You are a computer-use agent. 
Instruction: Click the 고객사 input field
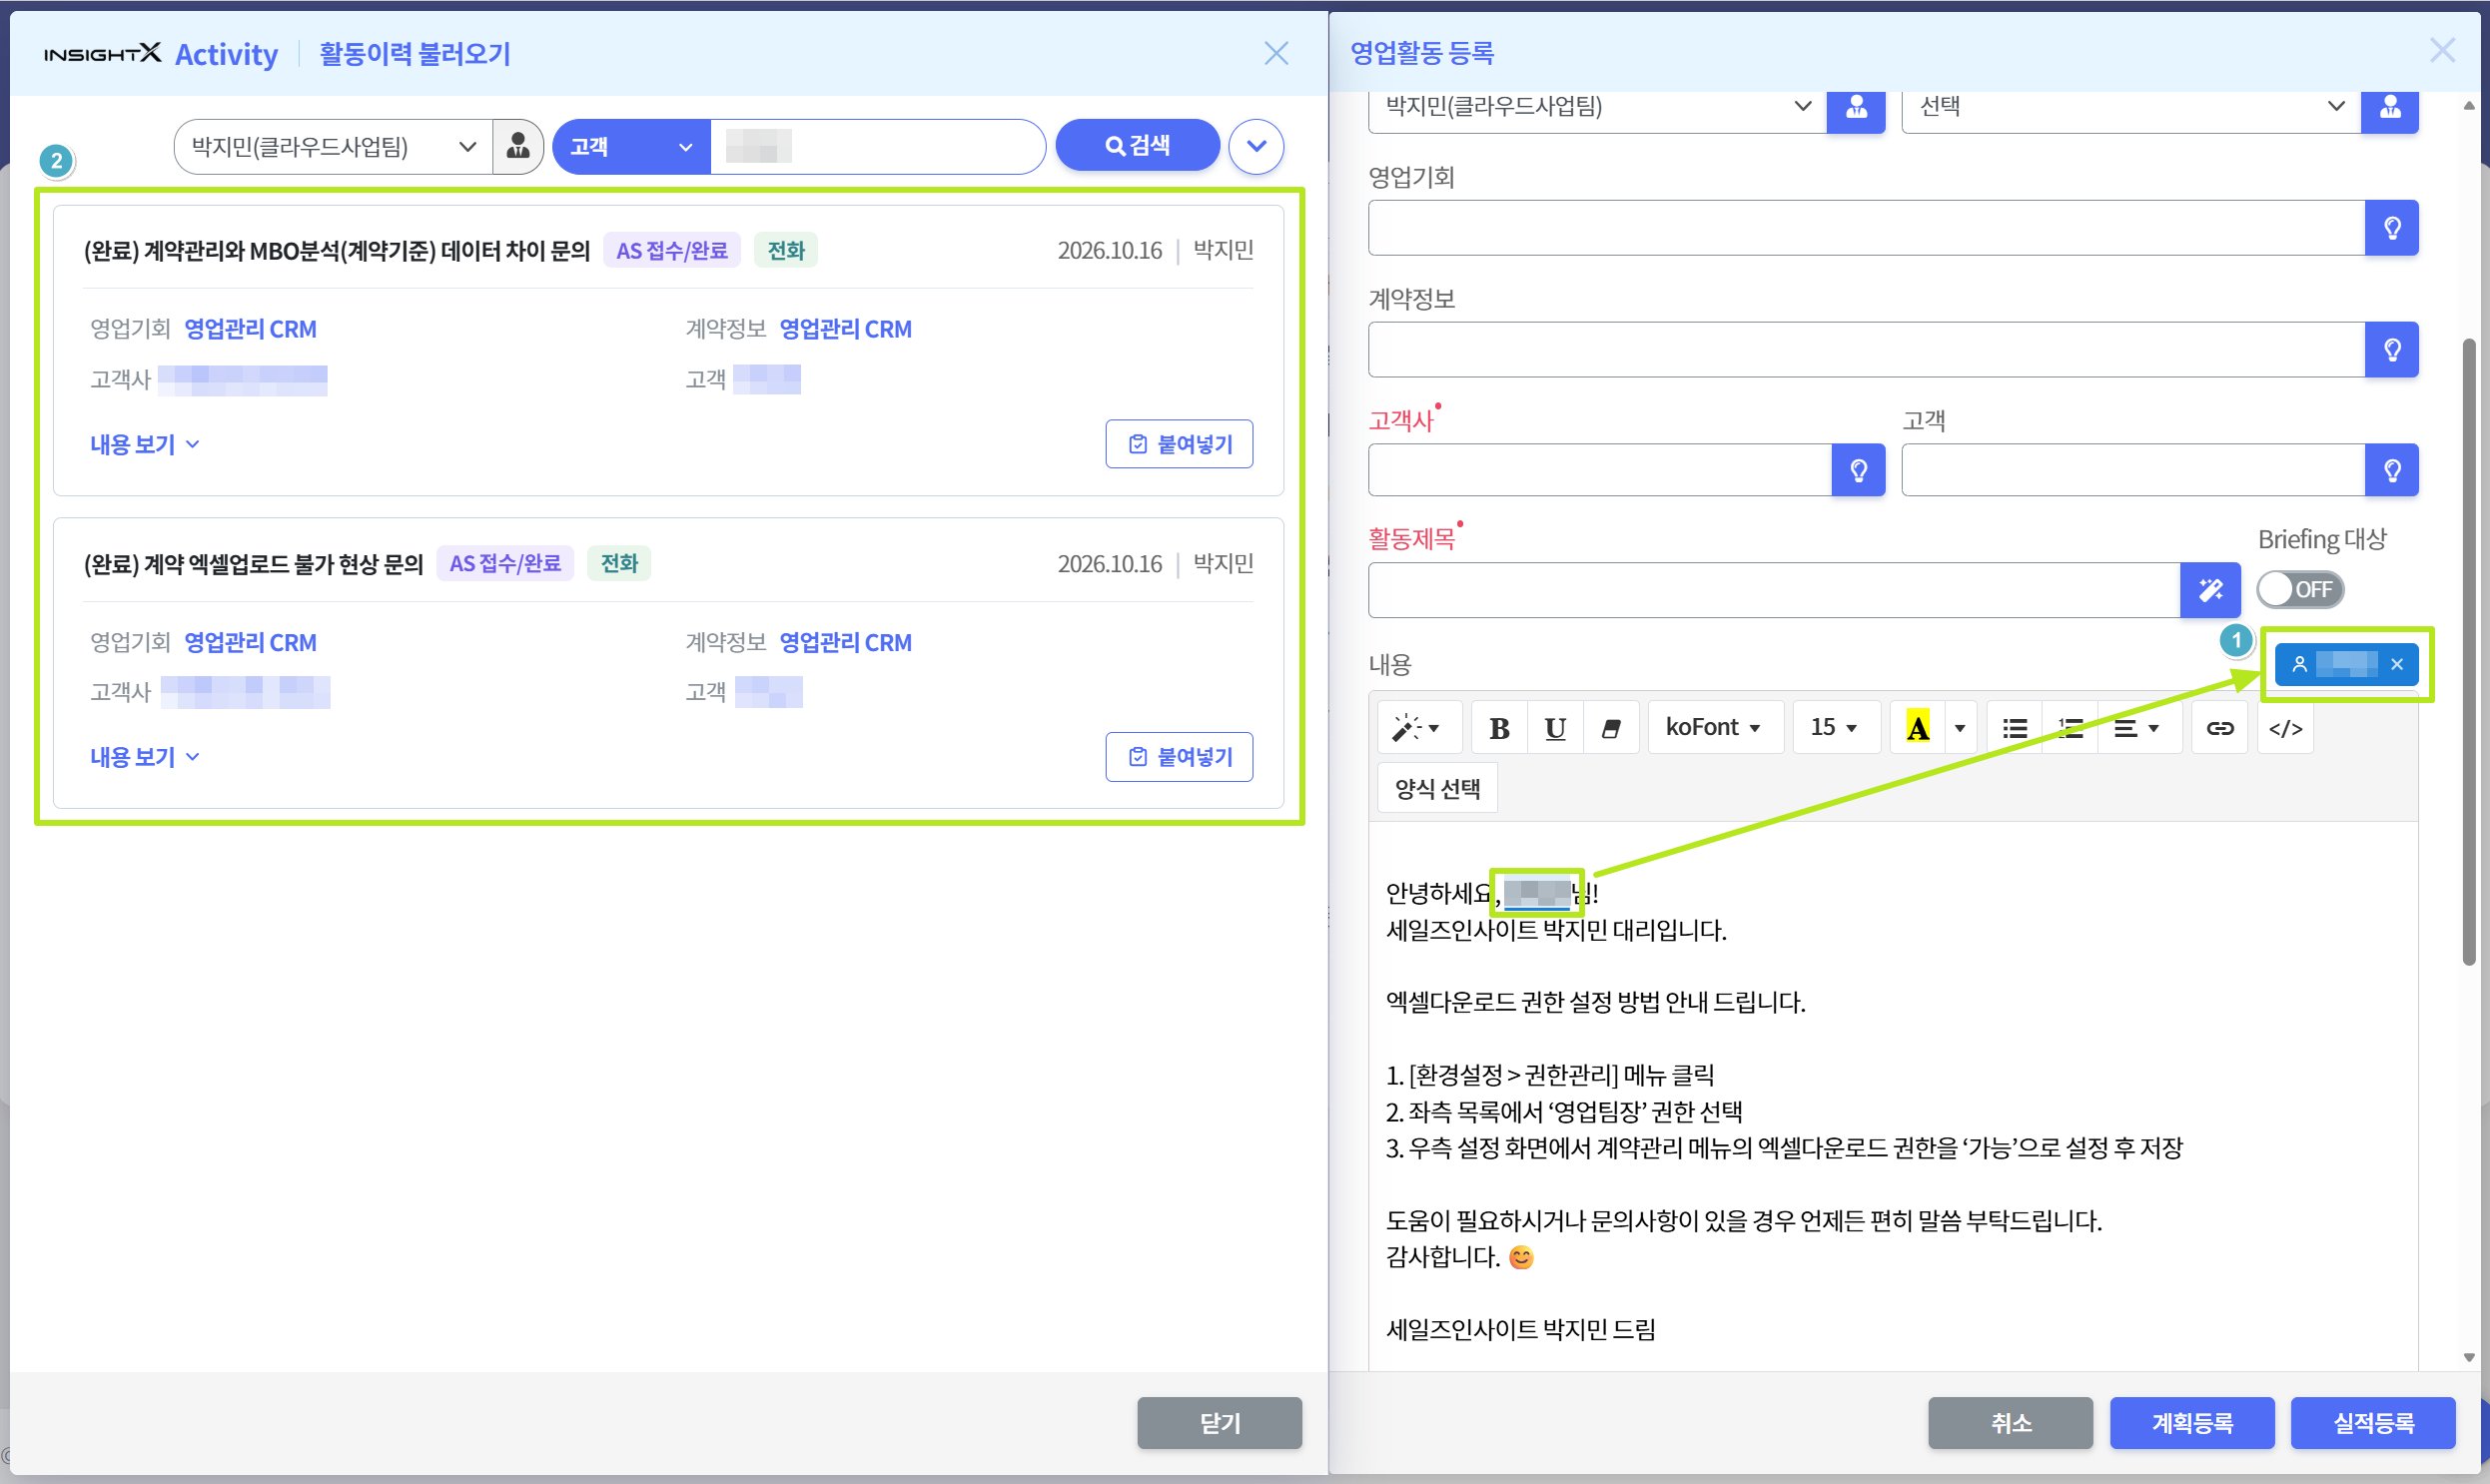(x=1600, y=470)
